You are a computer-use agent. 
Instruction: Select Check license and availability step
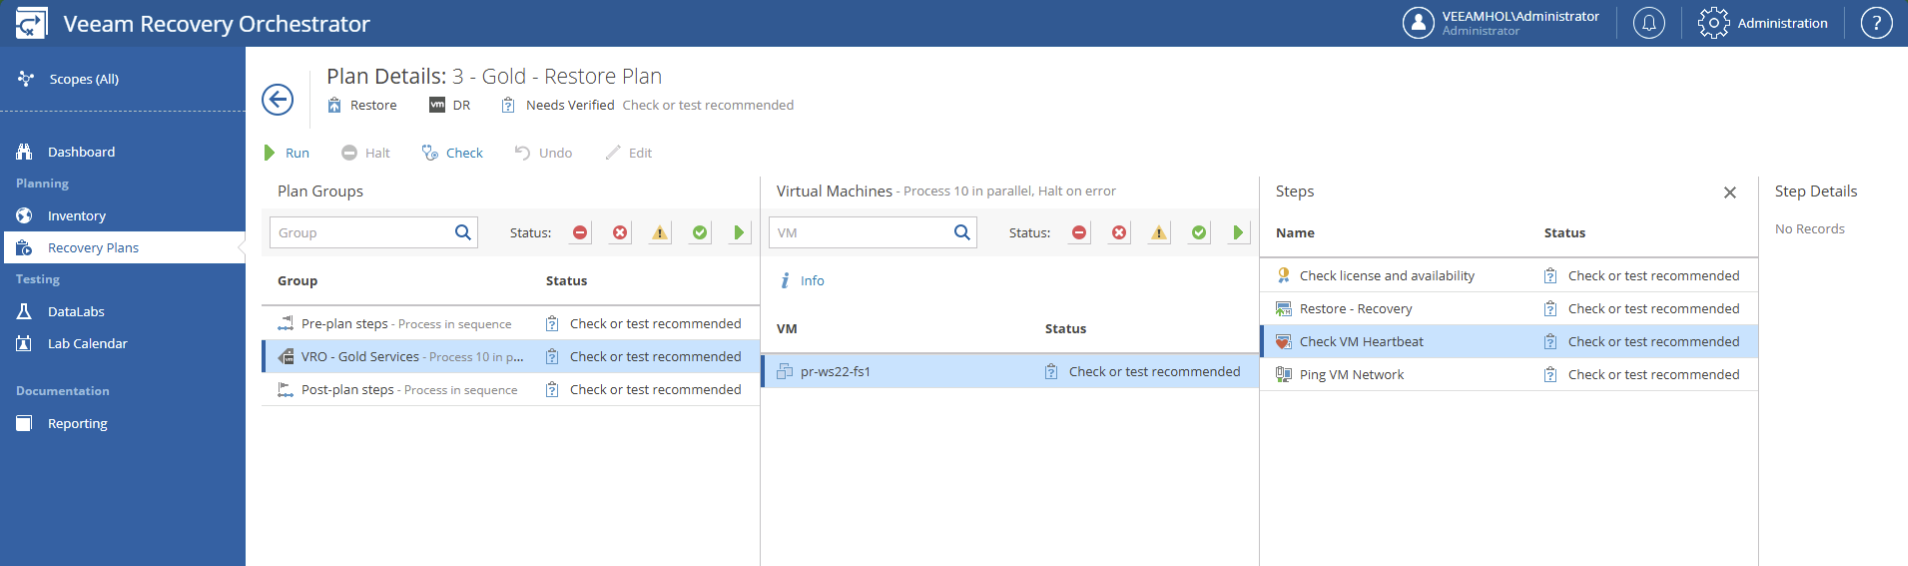tap(1509, 276)
